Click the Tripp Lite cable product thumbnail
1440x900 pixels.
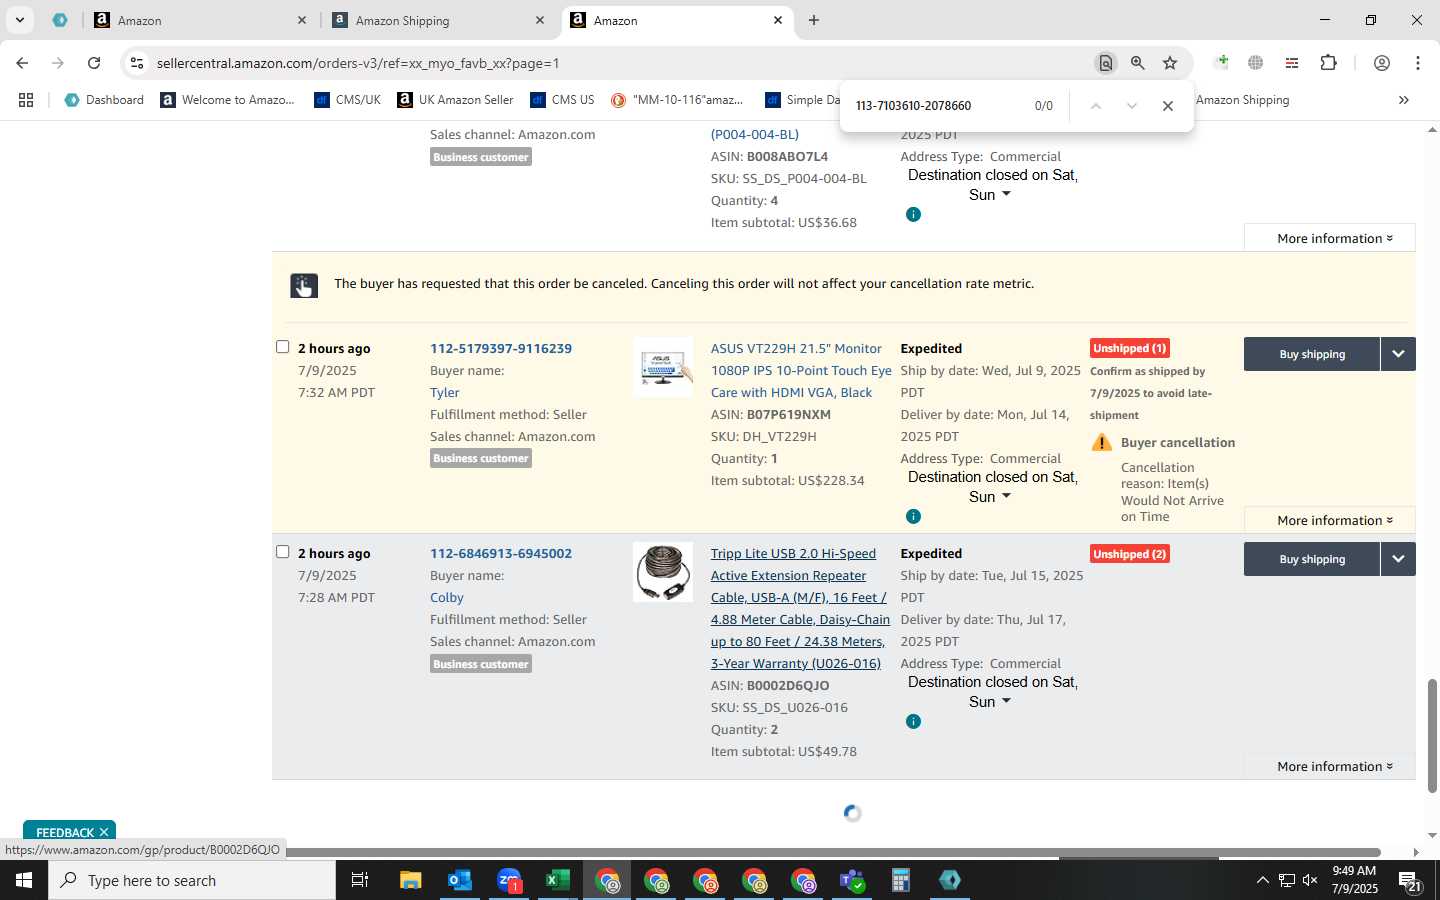(x=663, y=572)
